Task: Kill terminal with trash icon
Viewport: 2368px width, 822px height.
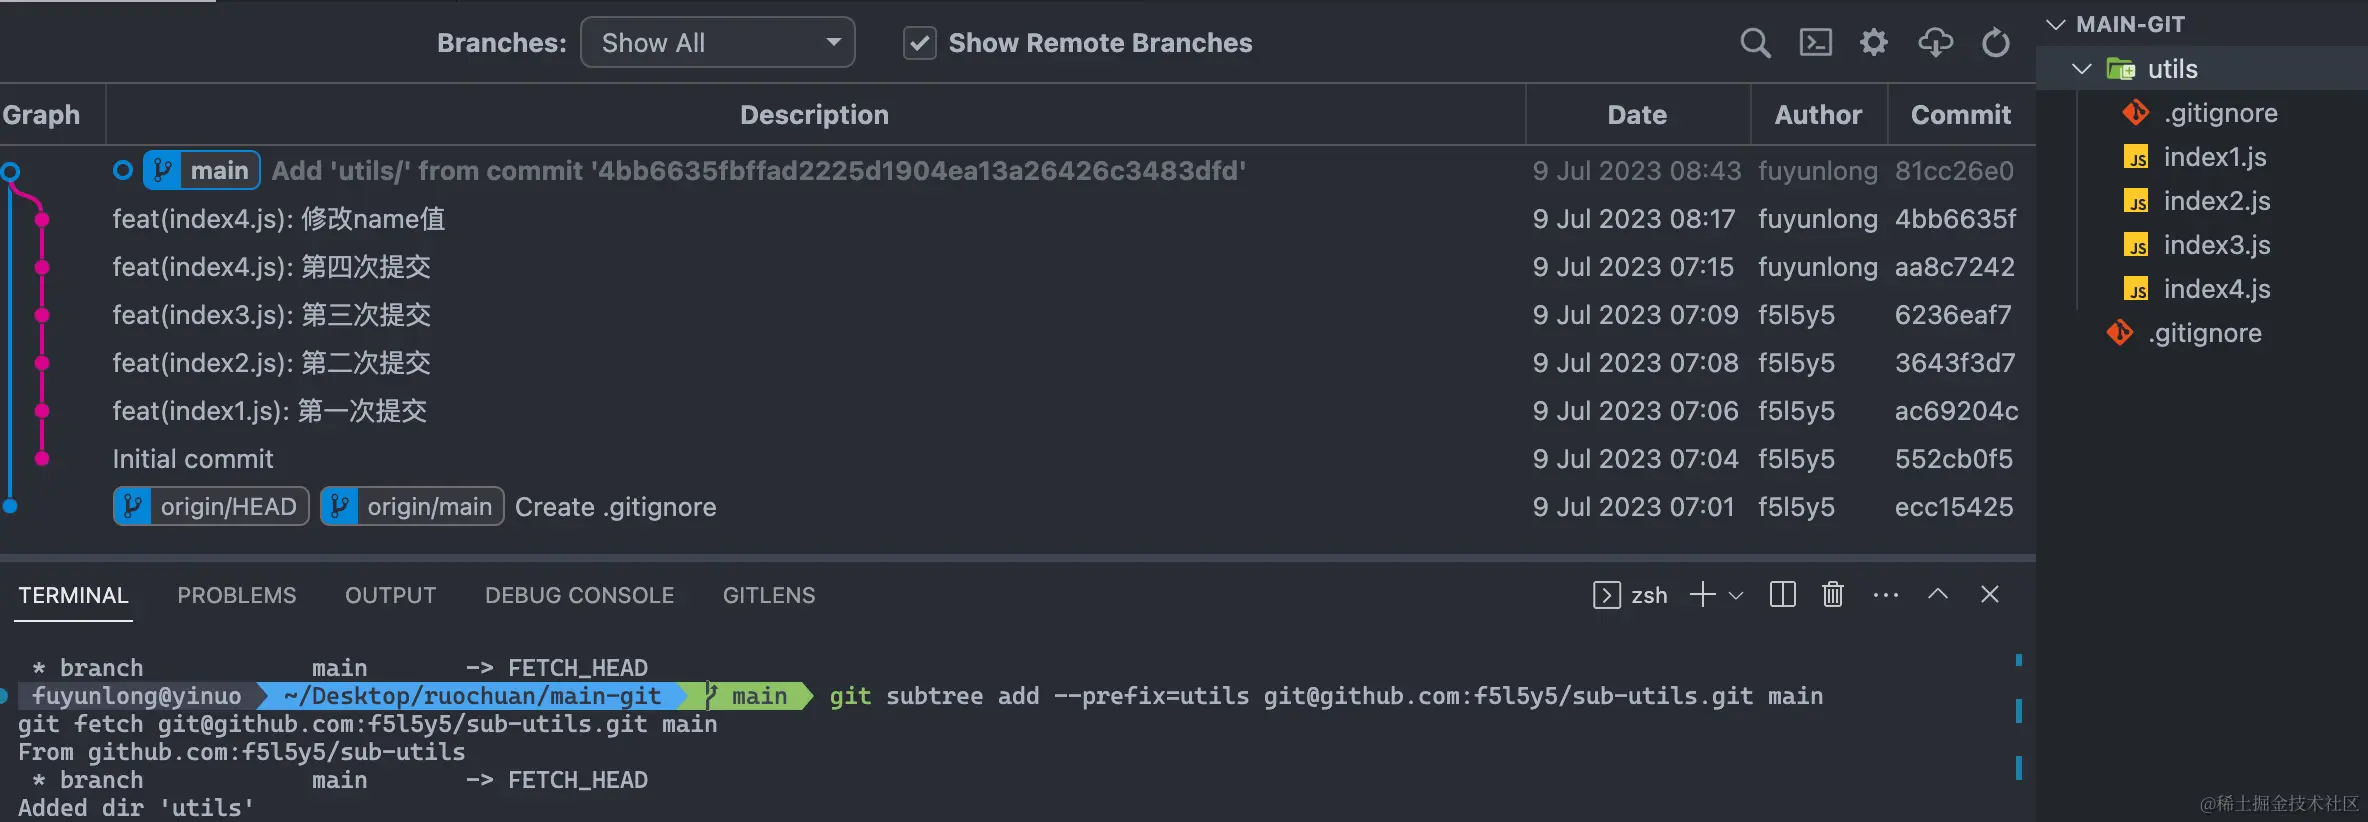Action: pos(1833,595)
